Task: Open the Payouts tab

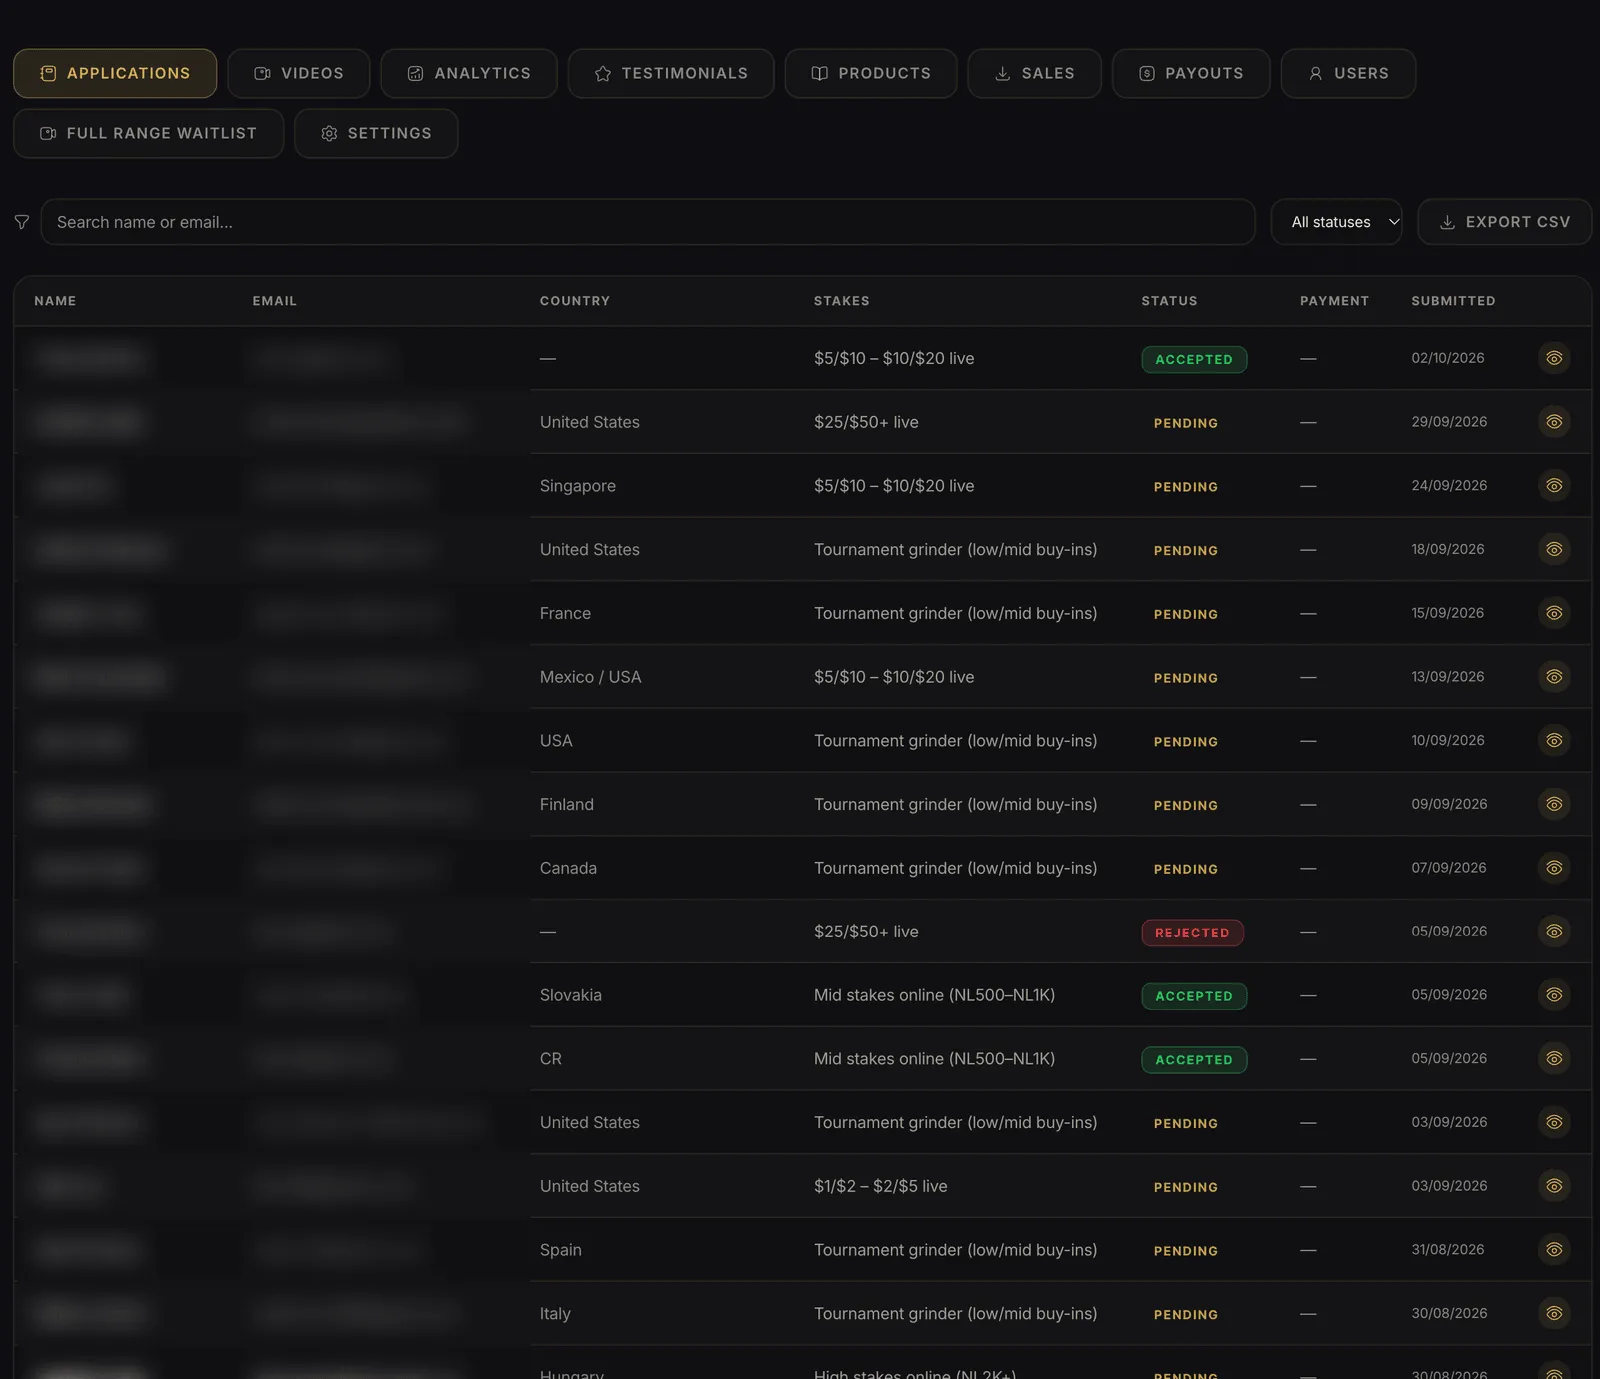Action: pyautogui.click(x=1191, y=73)
